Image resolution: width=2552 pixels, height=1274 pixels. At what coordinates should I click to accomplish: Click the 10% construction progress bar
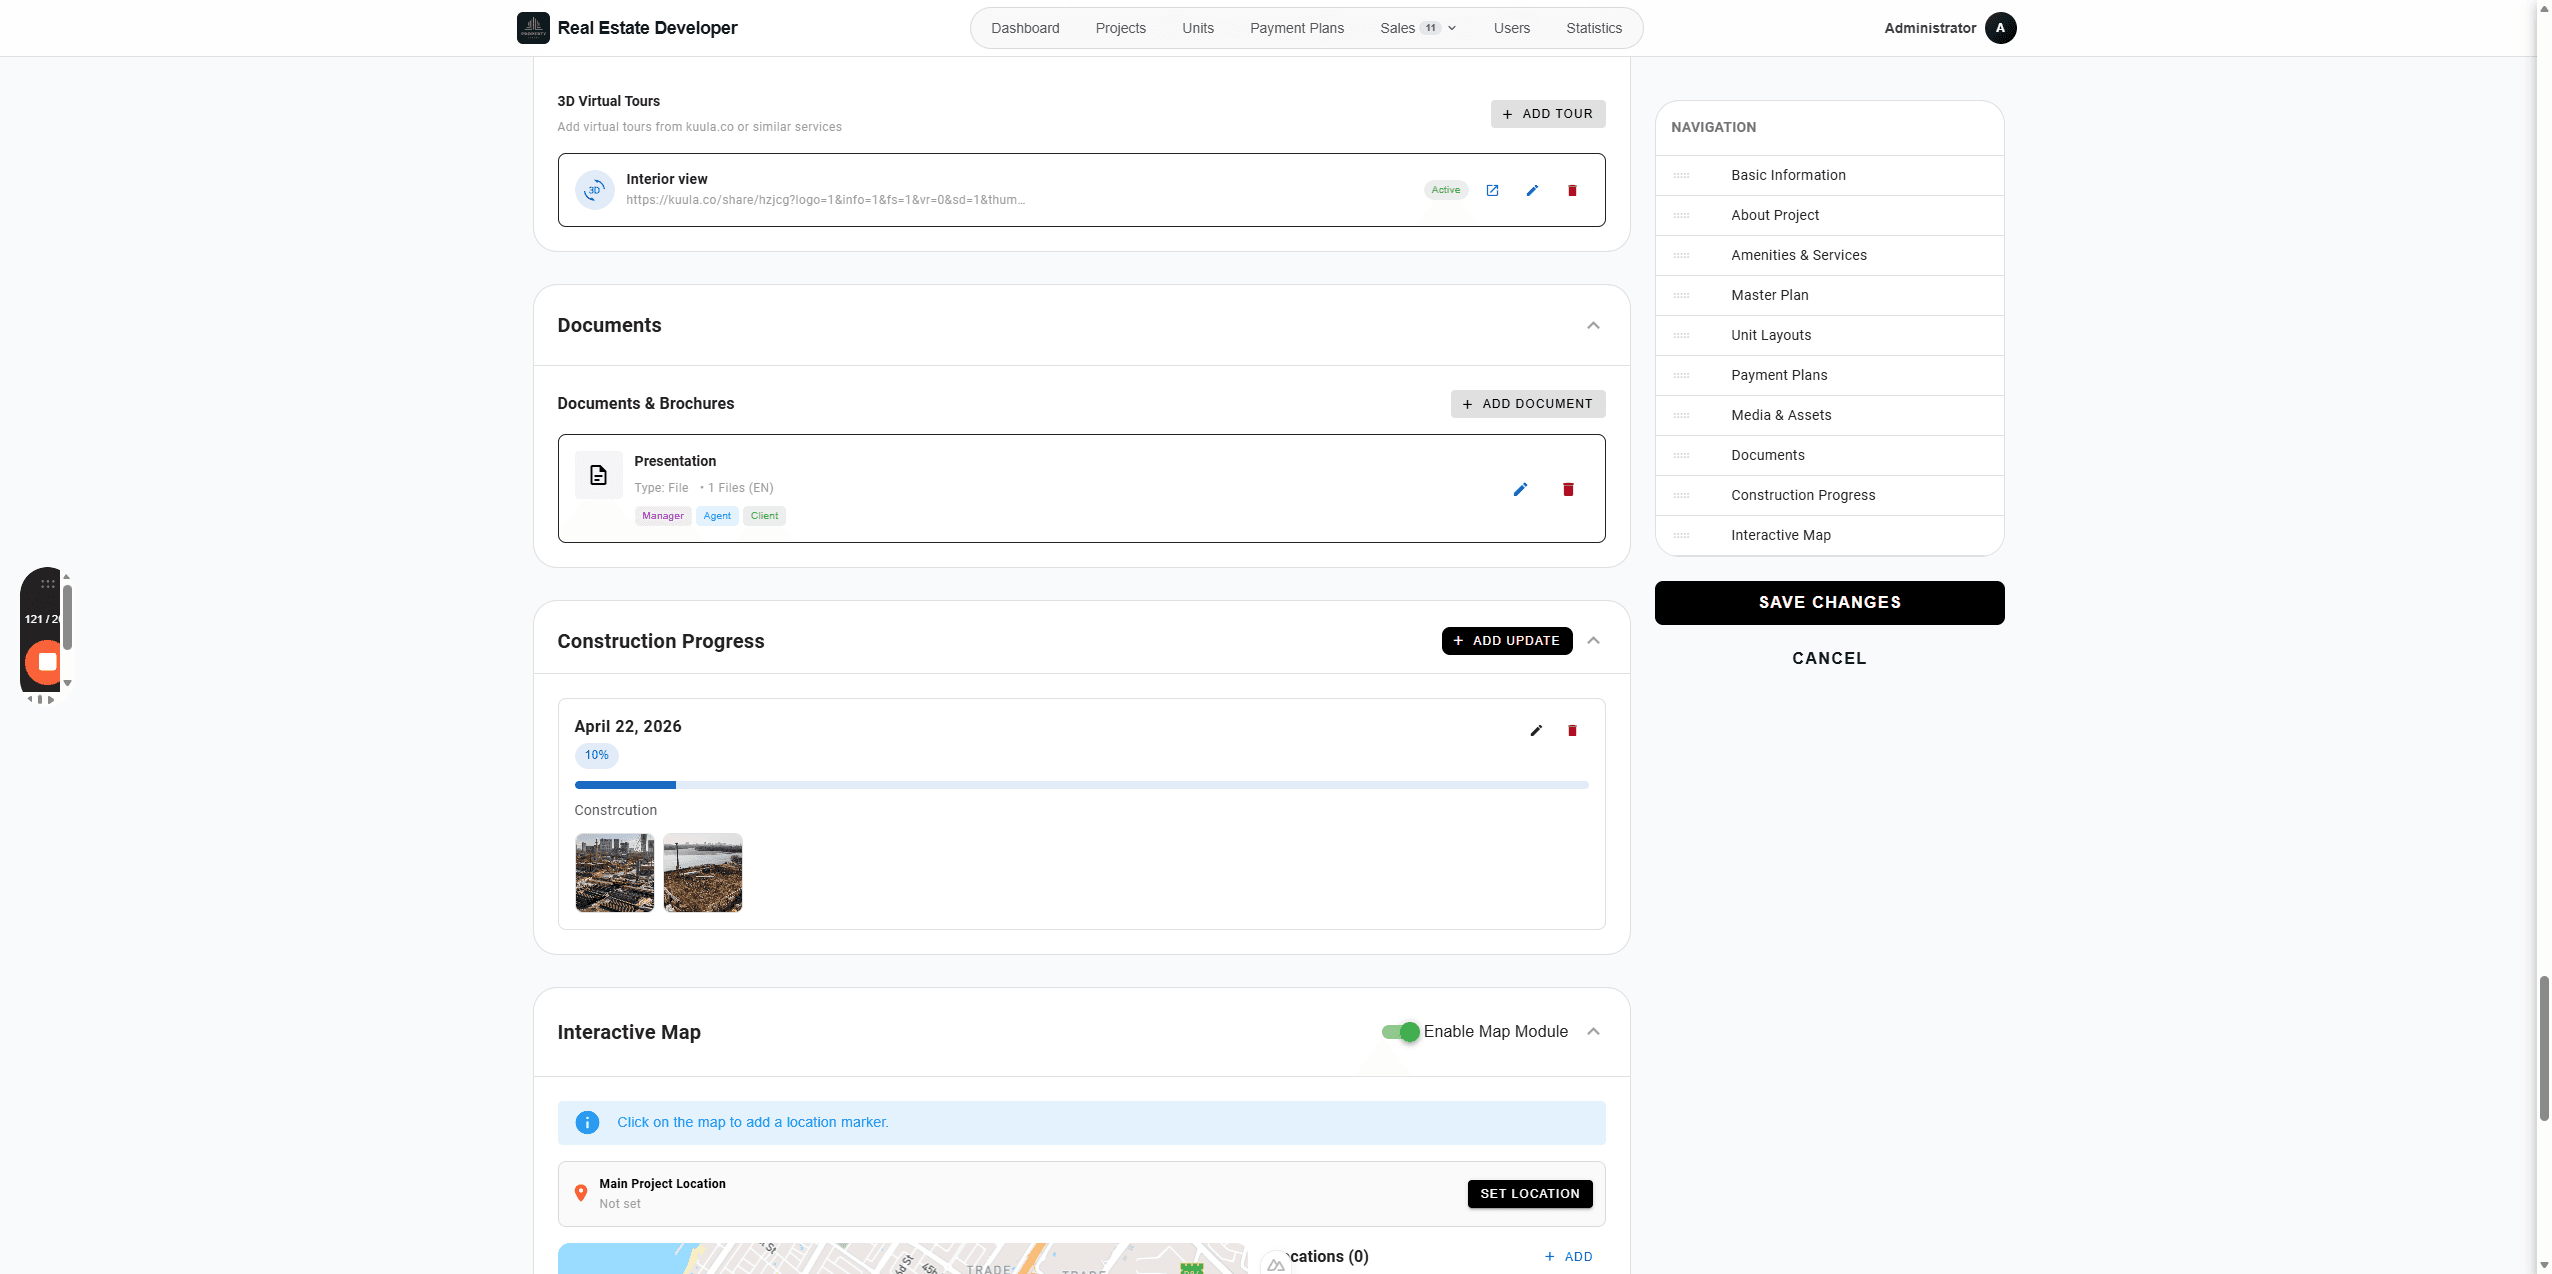pyautogui.click(x=1081, y=785)
